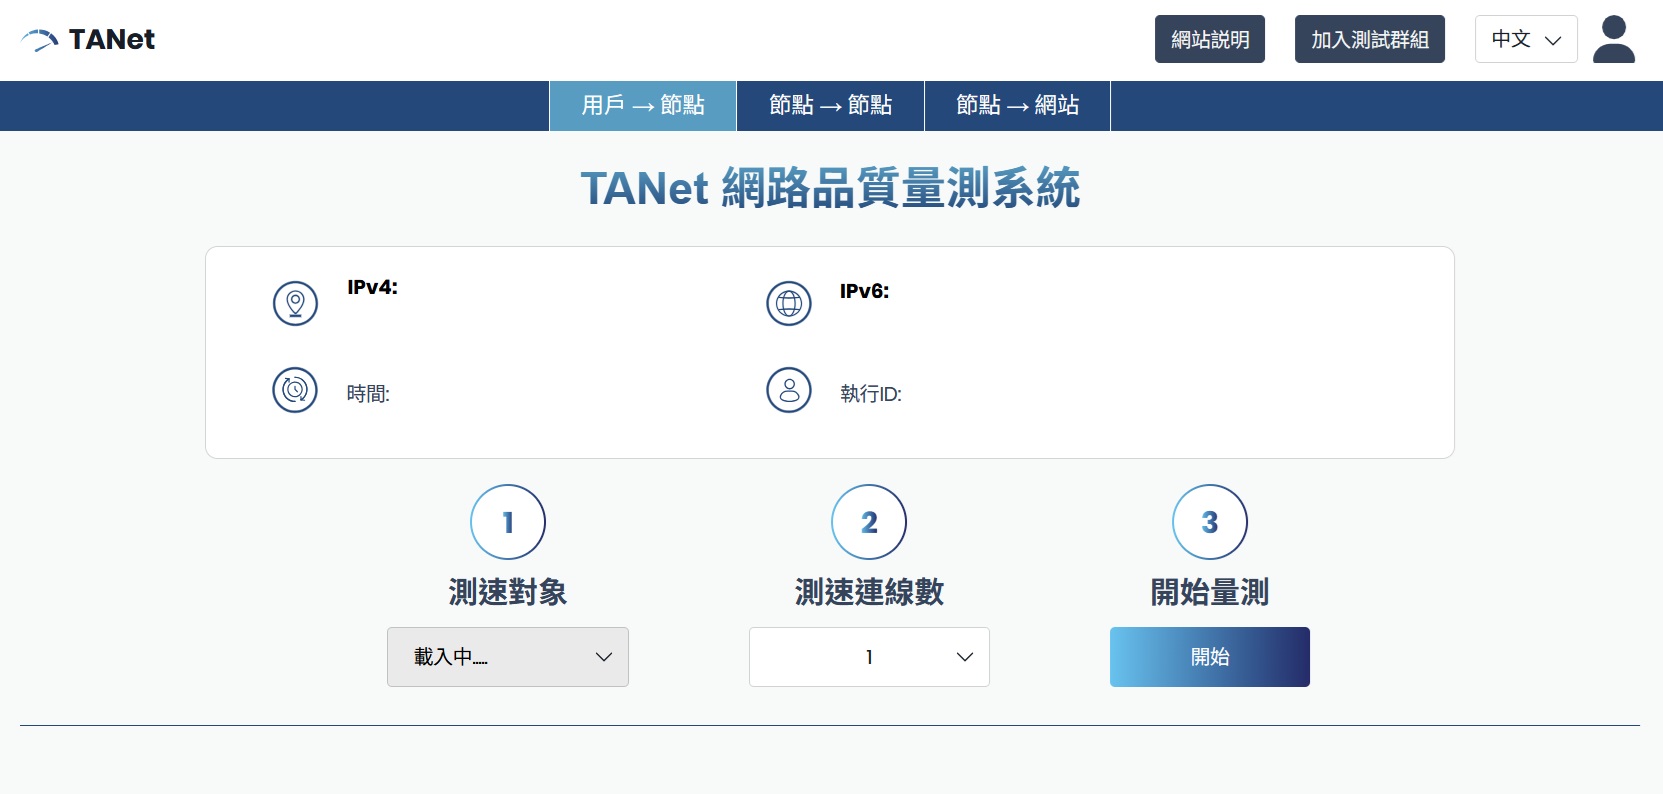Open the 中文 language dropdown
The width and height of the screenshot is (1663, 794).
[x=1526, y=39]
